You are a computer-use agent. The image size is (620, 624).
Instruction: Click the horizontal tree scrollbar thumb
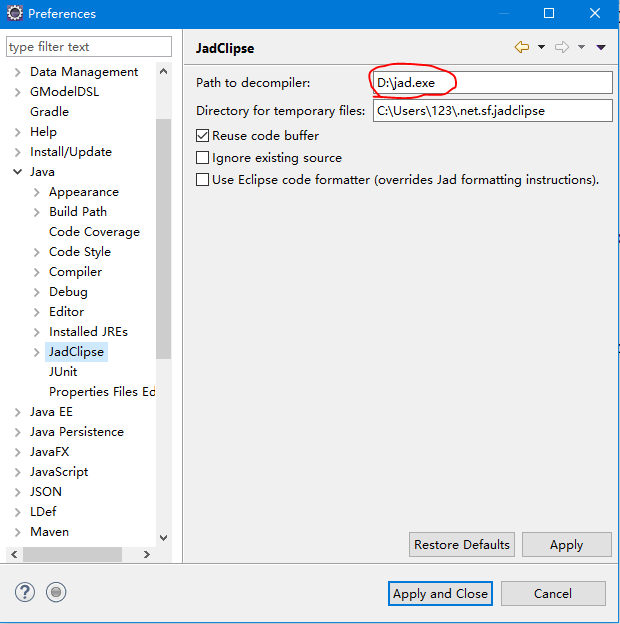coord(72,554)
